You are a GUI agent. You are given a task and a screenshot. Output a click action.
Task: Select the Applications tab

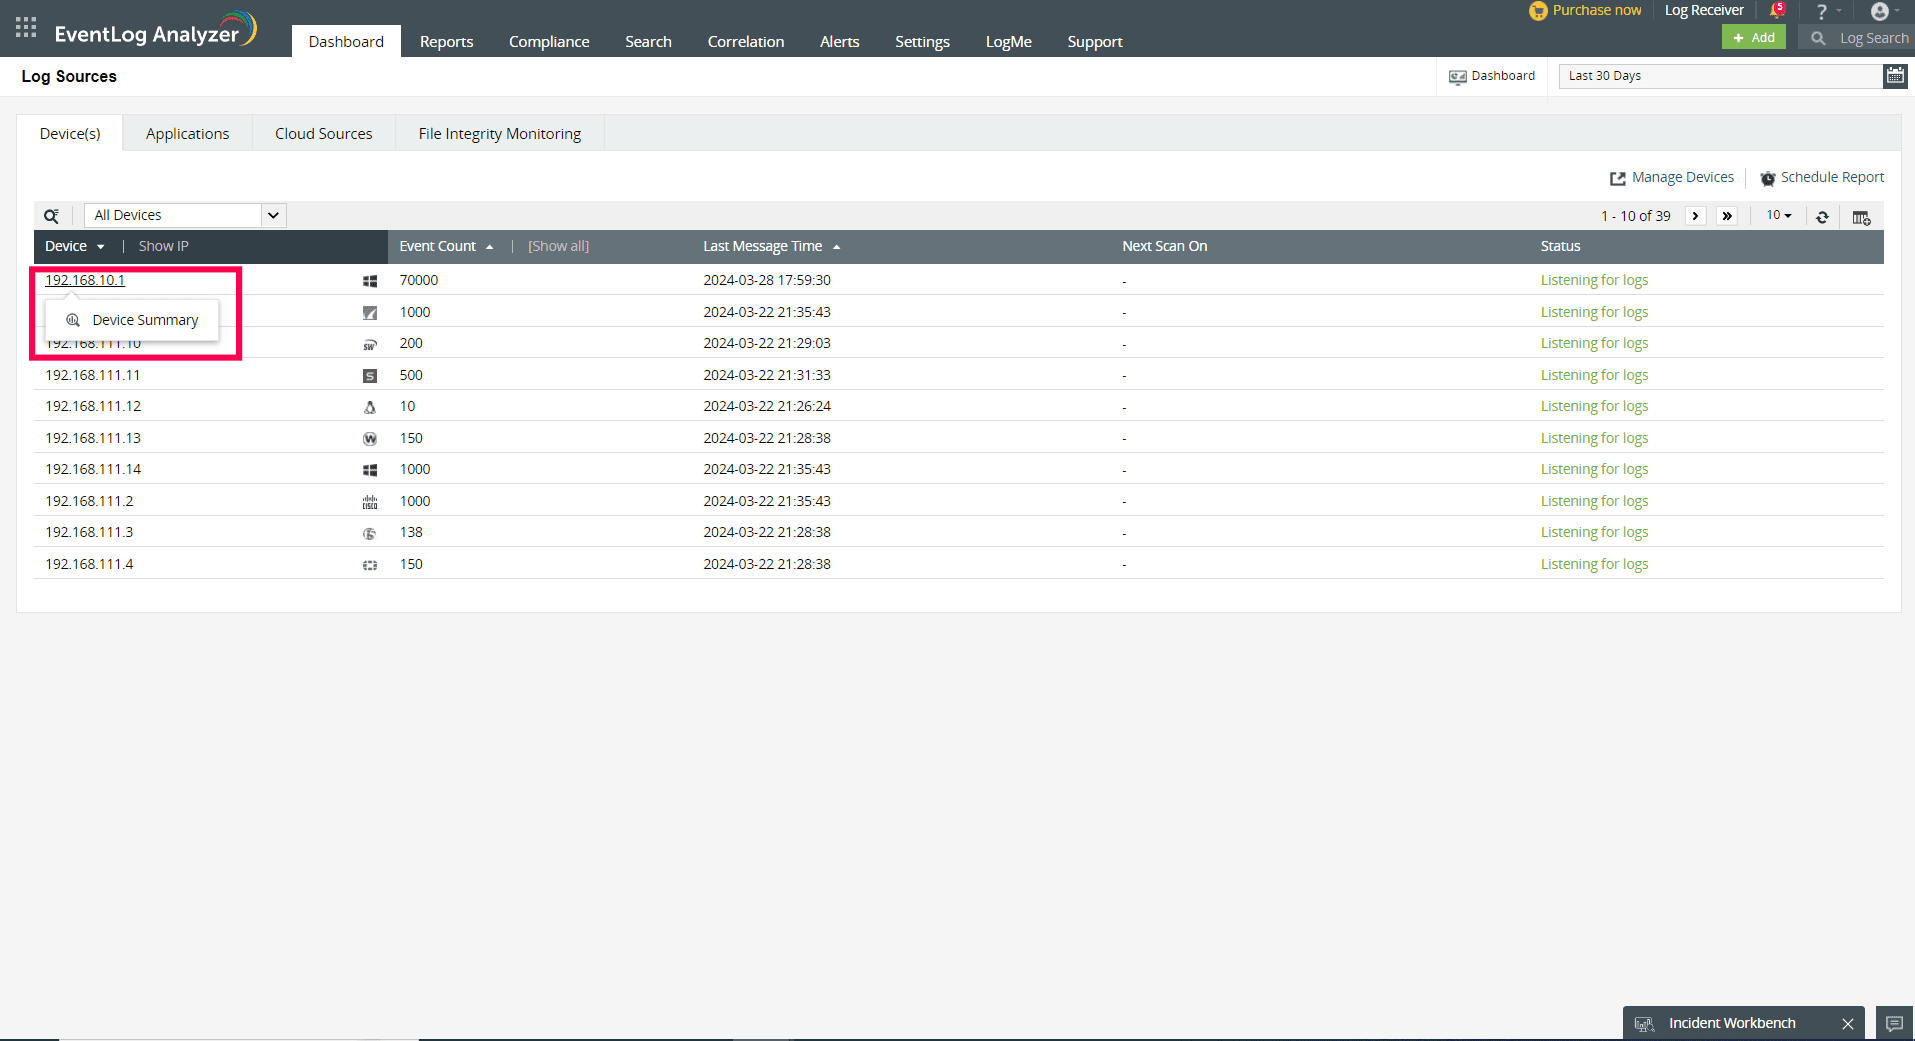187,133
